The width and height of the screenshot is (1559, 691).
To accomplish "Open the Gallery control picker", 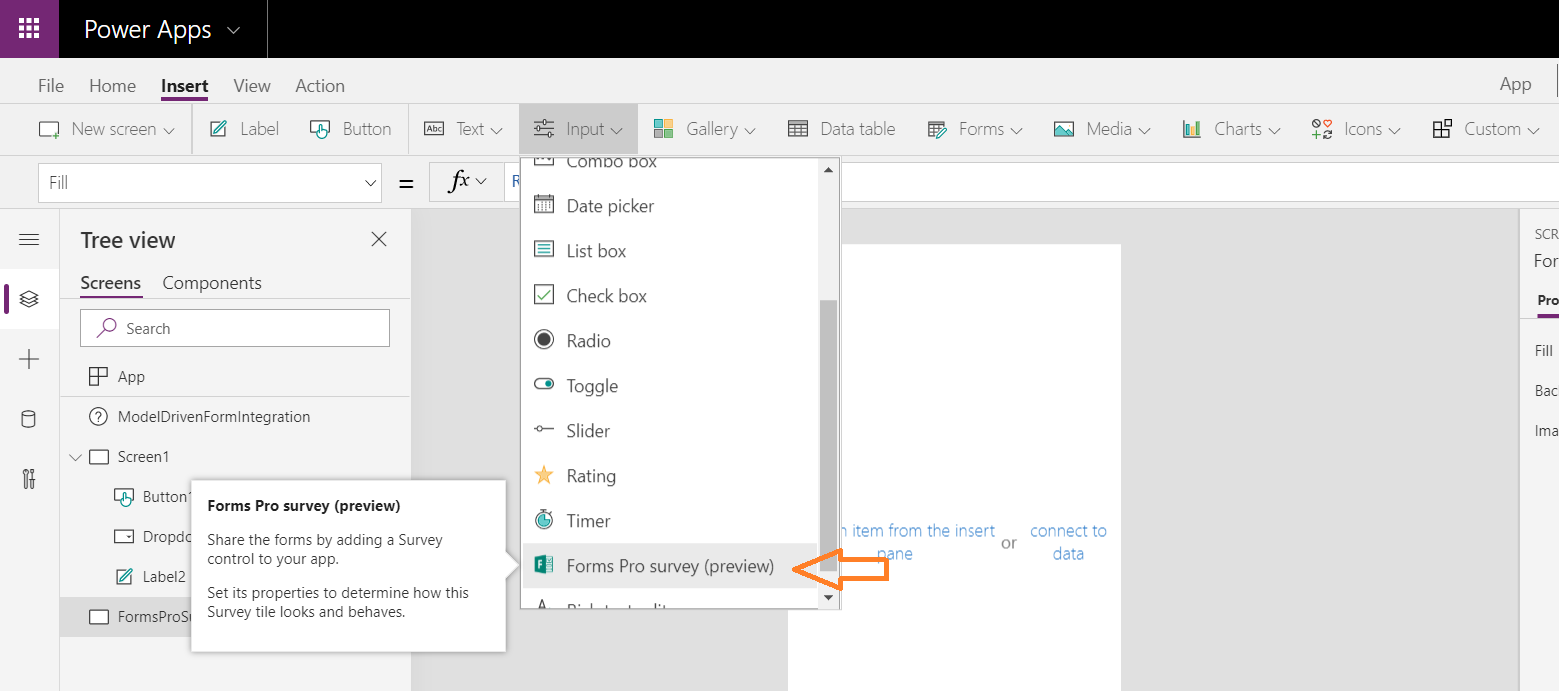I will [x=704, y=128].
